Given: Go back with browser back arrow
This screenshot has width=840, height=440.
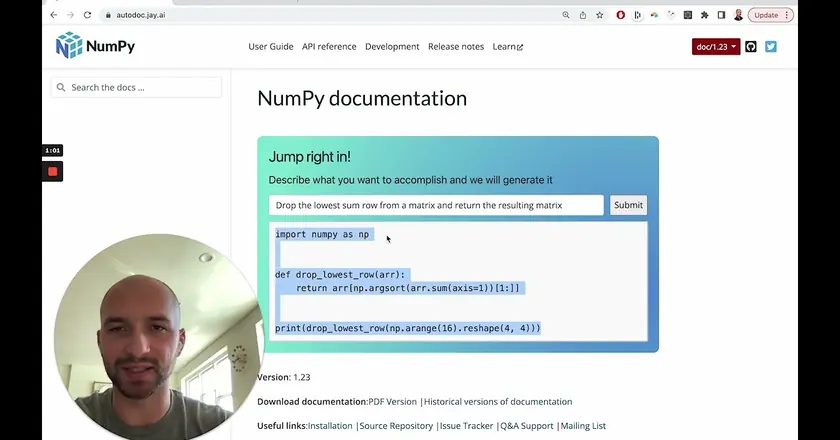Looking at the screenshot, I should 54,15.
